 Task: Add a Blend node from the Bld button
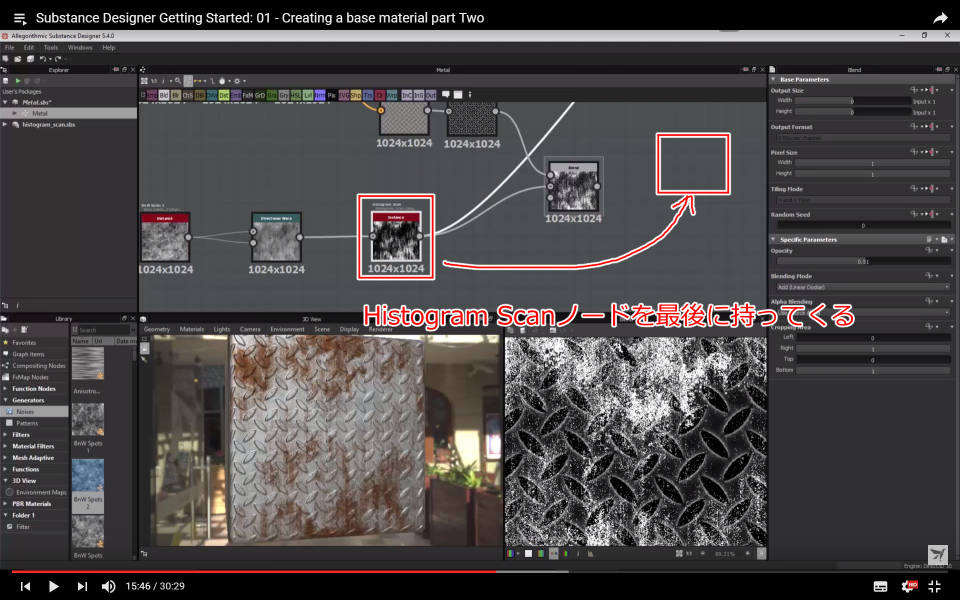click(163, 96)
